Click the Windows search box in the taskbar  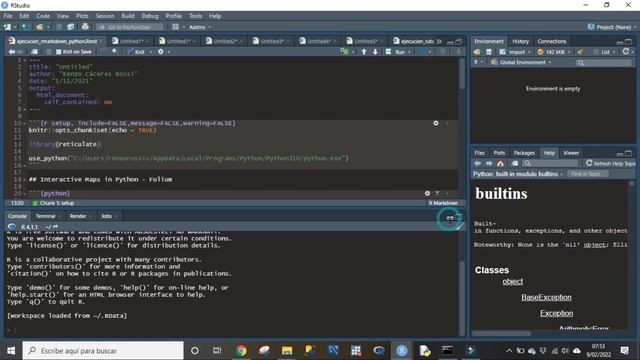coord(103,351)
